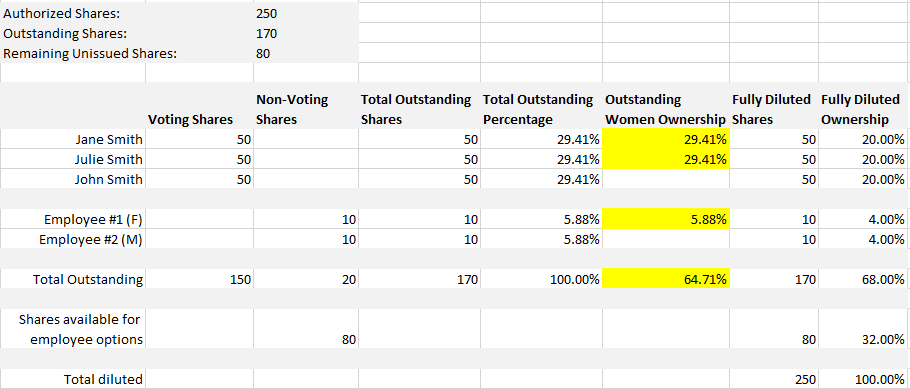This screenshot has height=389, width=910.
Task: Click the Total diluted 250 shares cell
Action: tap(774, 379)
